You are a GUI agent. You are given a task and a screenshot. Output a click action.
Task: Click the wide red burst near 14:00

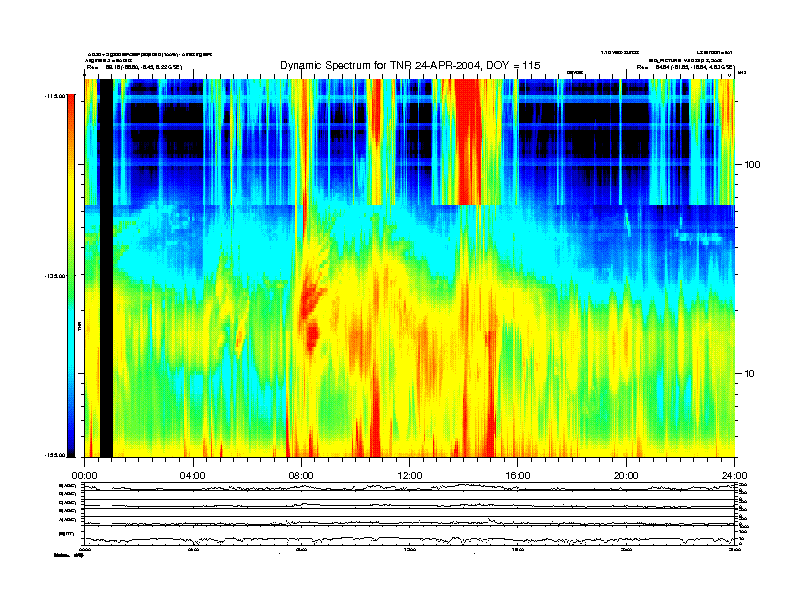469,142
